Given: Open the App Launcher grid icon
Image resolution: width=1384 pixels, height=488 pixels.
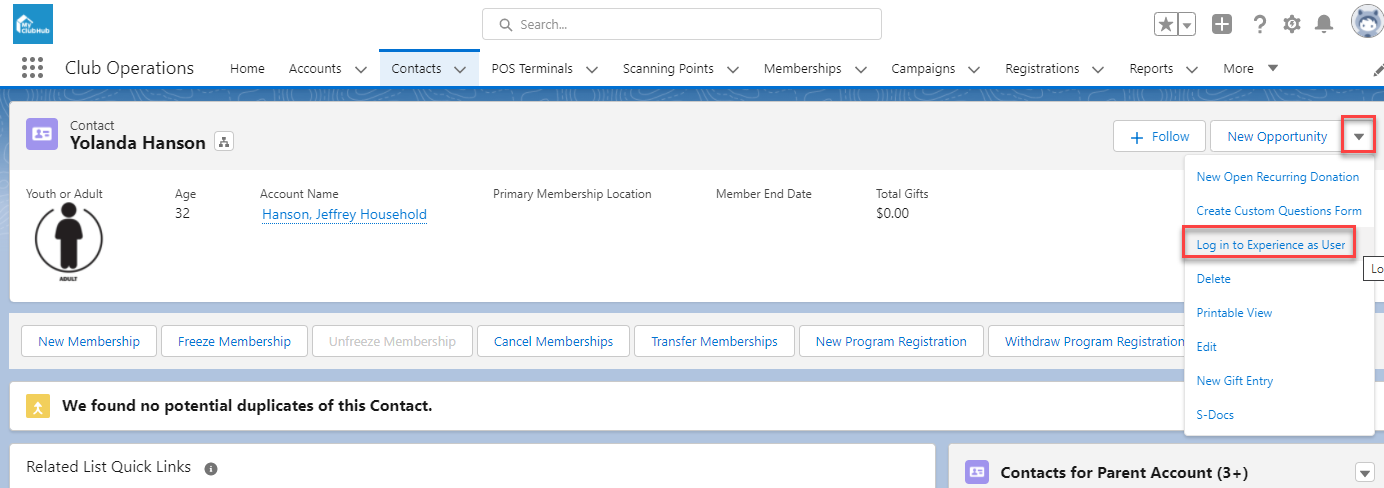Looking at the screenshot, I should (x=32, y=68).
